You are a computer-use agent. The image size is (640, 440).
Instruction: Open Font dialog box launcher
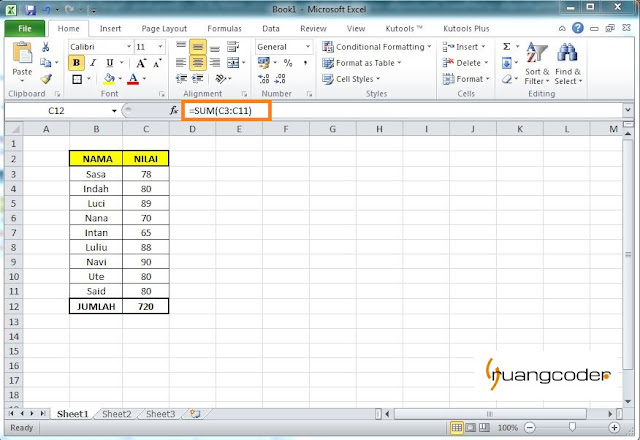162,94
